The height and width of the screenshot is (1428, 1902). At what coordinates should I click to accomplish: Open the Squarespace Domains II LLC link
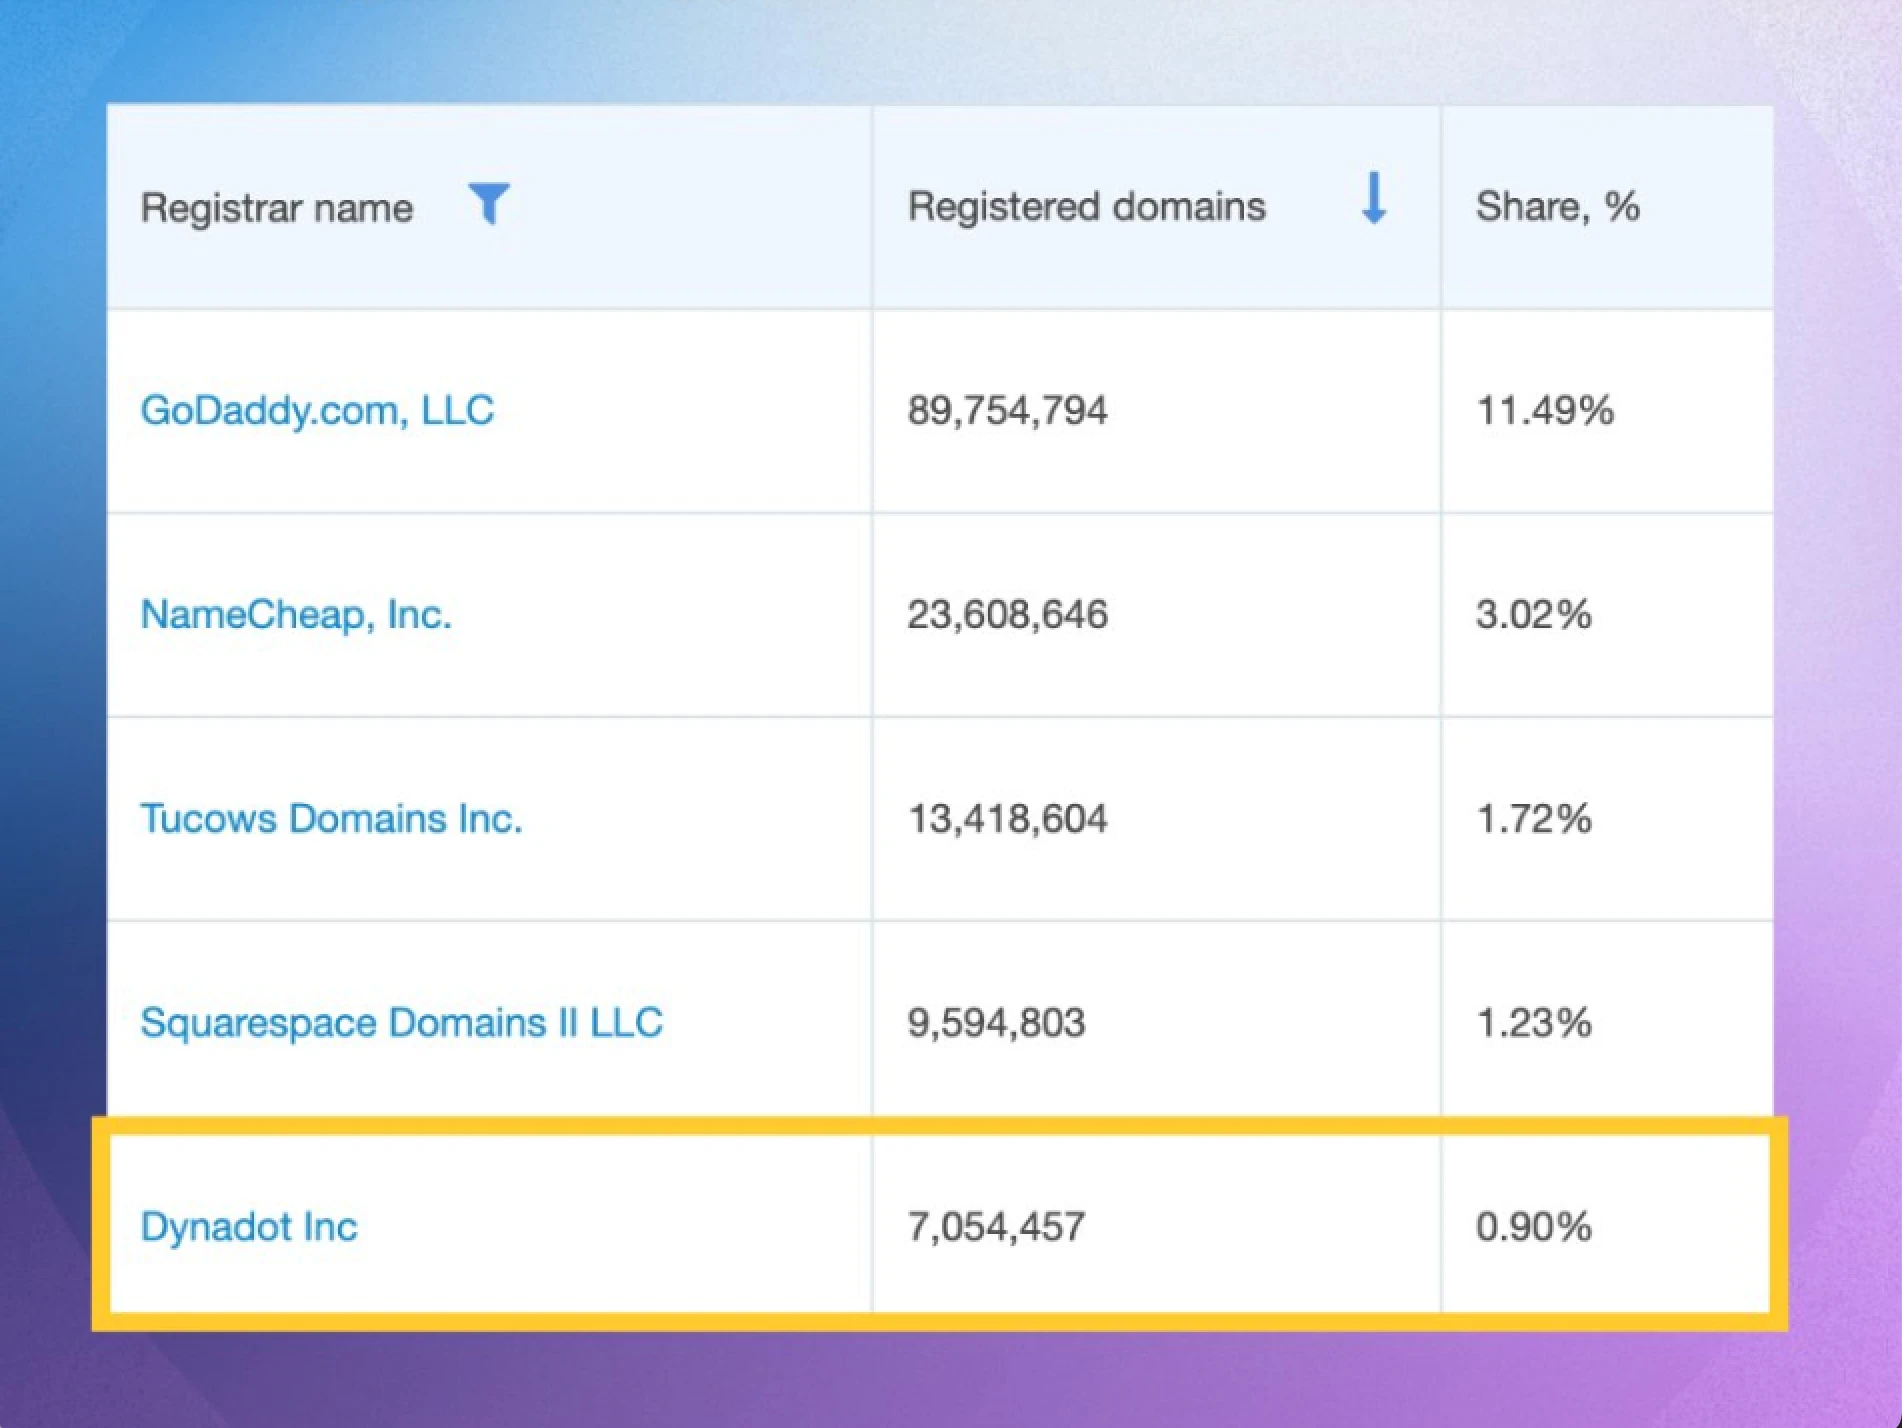pyautogui.click(x=401, y=1022)
